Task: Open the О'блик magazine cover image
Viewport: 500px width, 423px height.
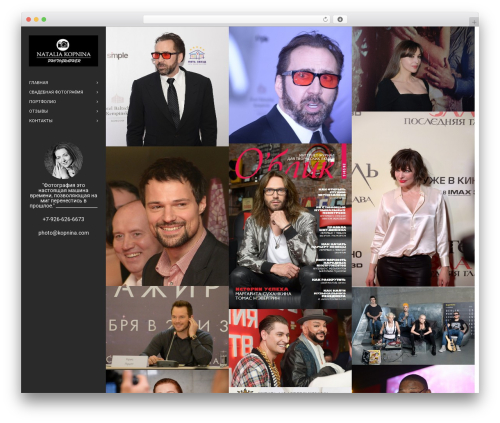Action: (x=290, y=226)
